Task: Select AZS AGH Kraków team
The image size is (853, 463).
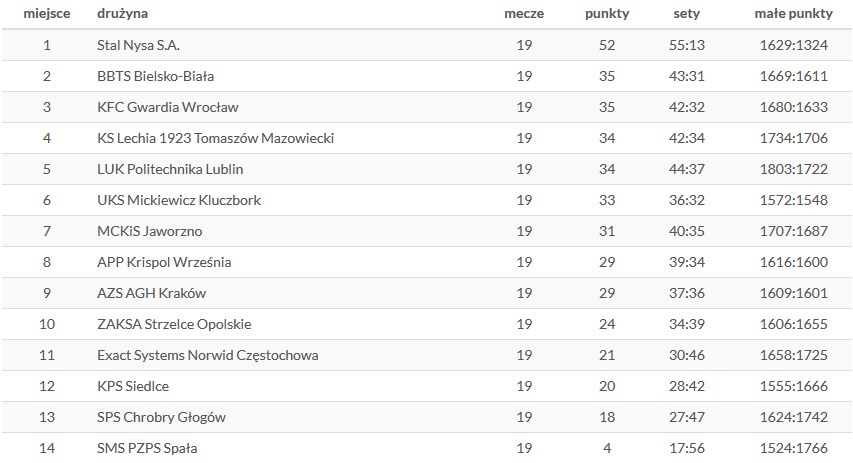Action: click(151, 293)
